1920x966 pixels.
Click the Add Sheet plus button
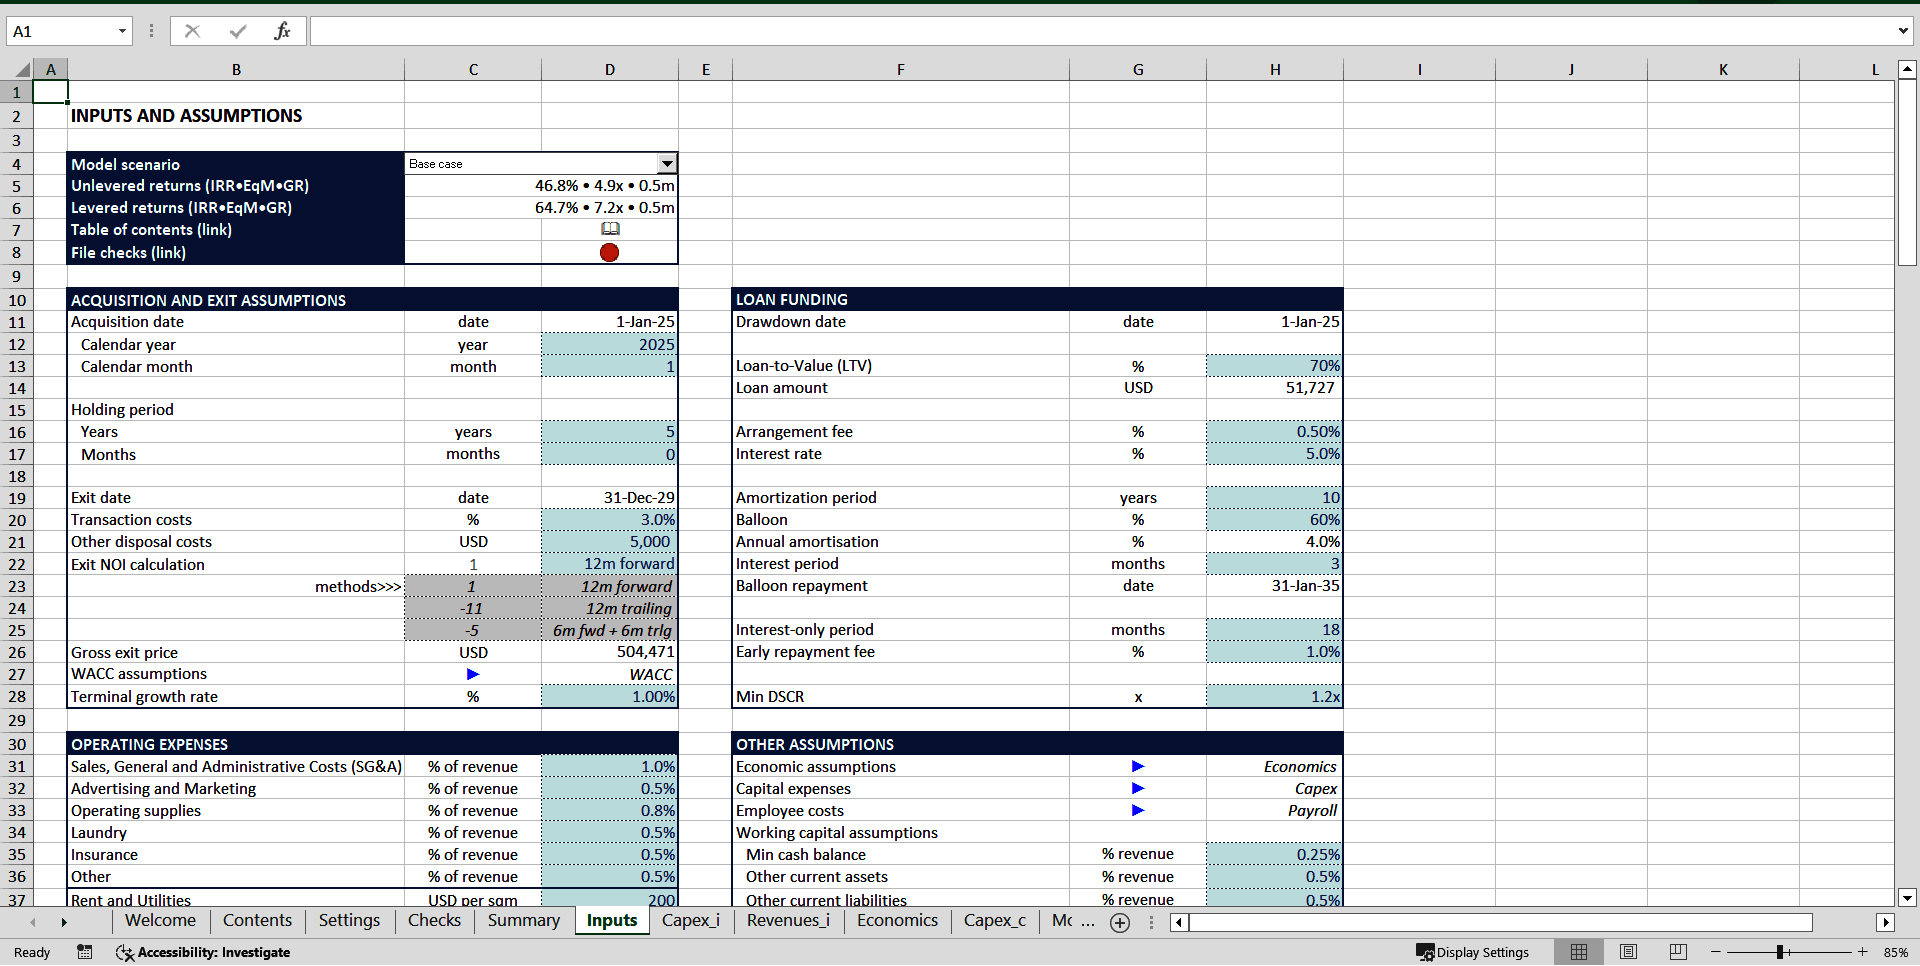pos(1120,923)
